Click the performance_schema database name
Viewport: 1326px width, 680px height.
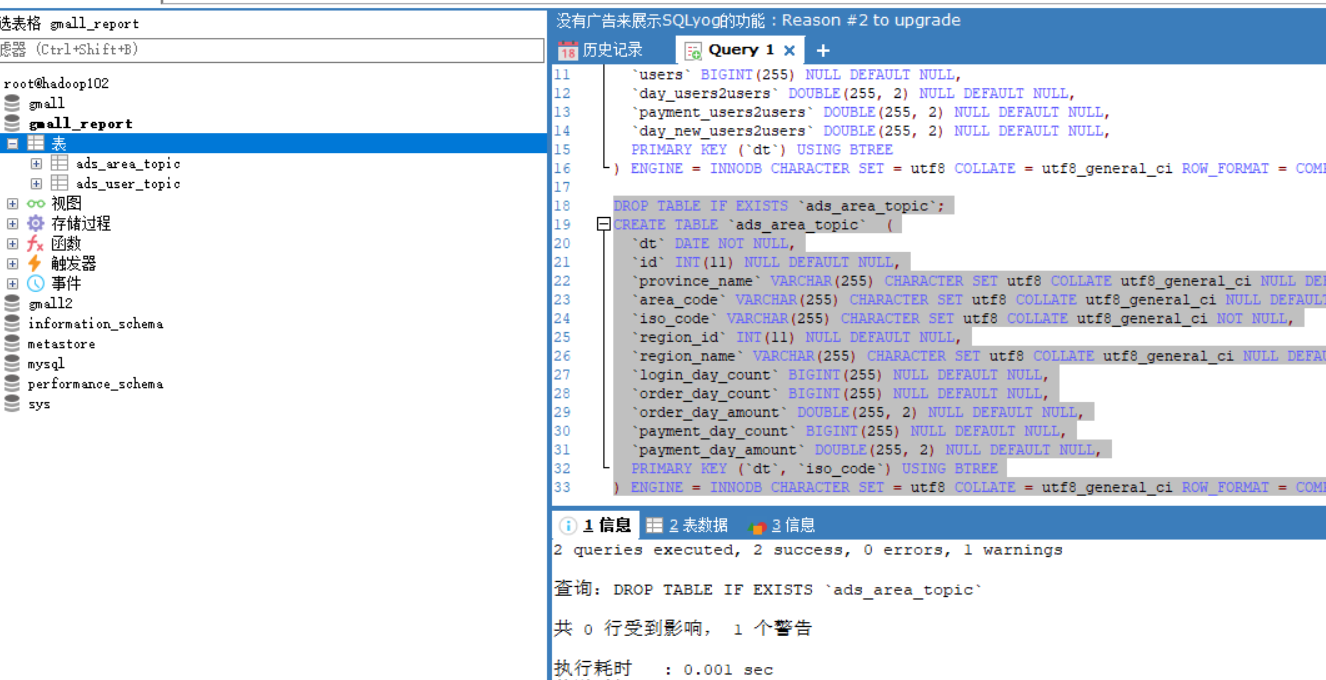[x=95, y=384]
